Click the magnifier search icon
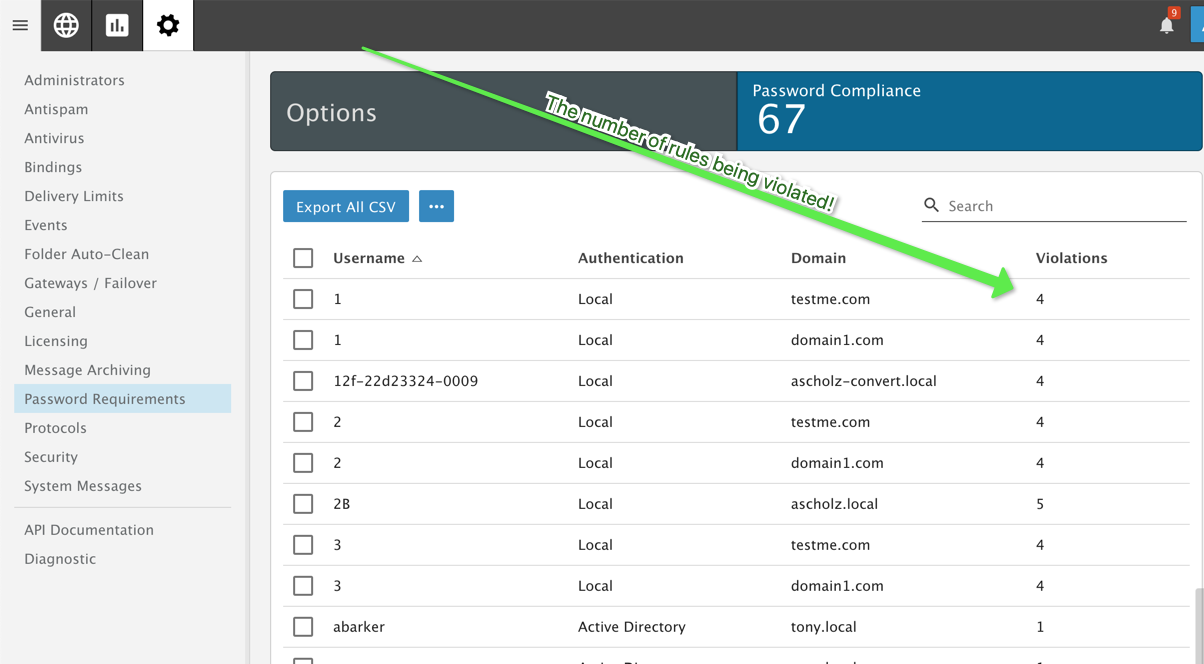Image resolution: width=1204 pixels, height=664 pixels. point(931,205)
